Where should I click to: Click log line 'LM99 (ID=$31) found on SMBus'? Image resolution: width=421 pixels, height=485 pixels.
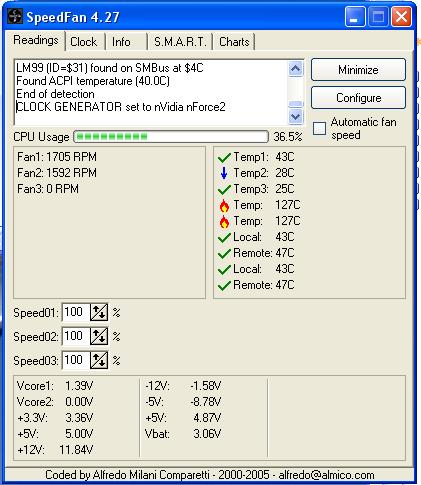click(110, 68)
